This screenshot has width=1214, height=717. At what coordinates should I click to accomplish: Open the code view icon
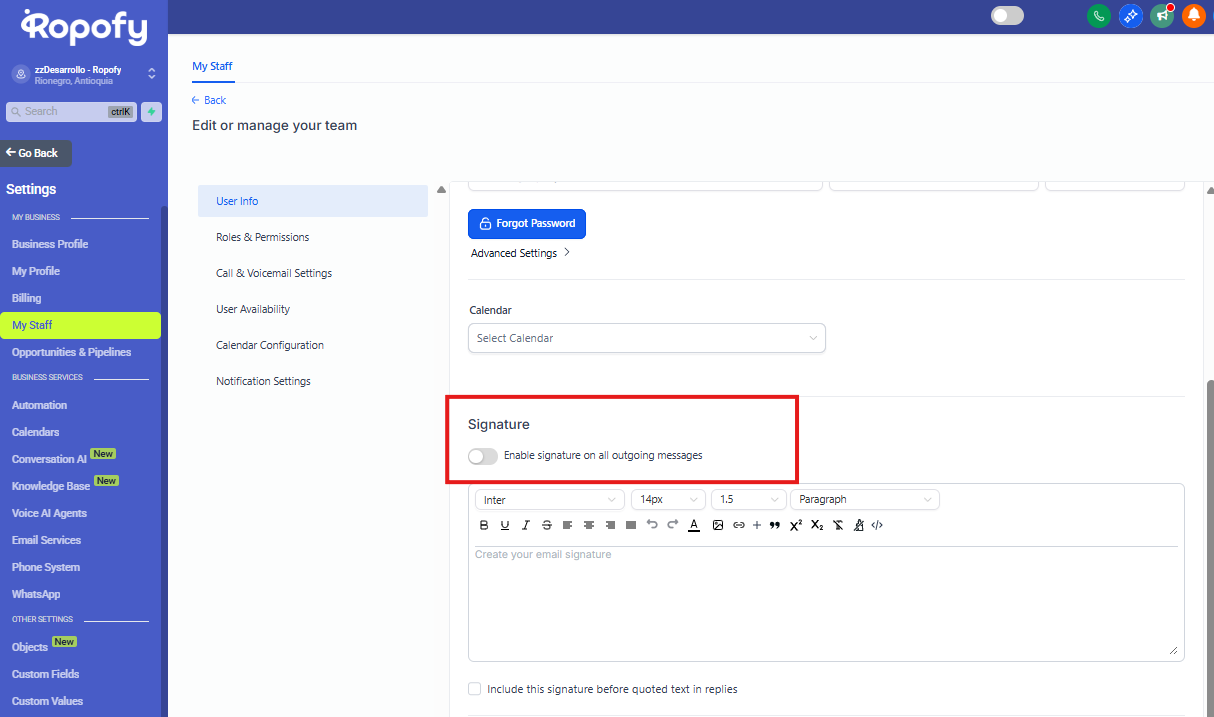(877, 525)
